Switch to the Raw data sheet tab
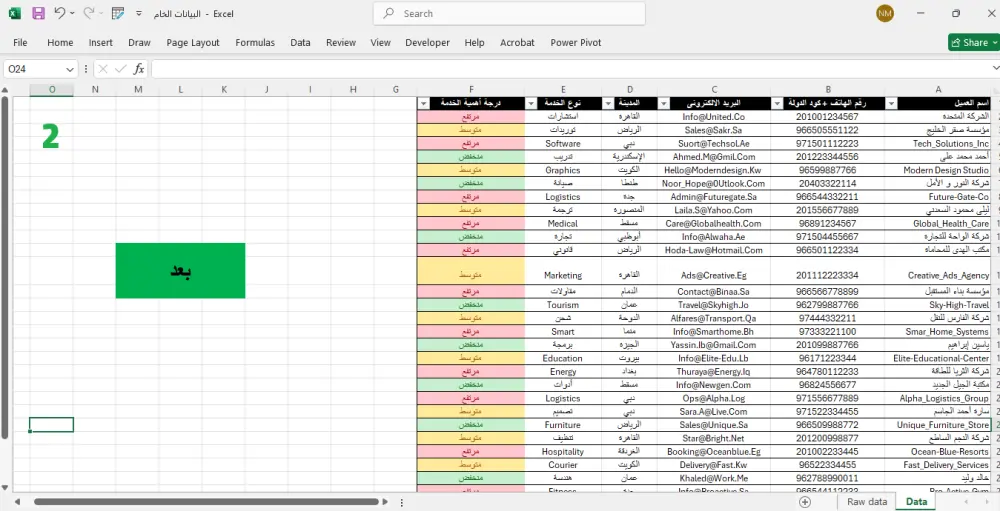This screenshot has width=1000, height=511. 867,502
